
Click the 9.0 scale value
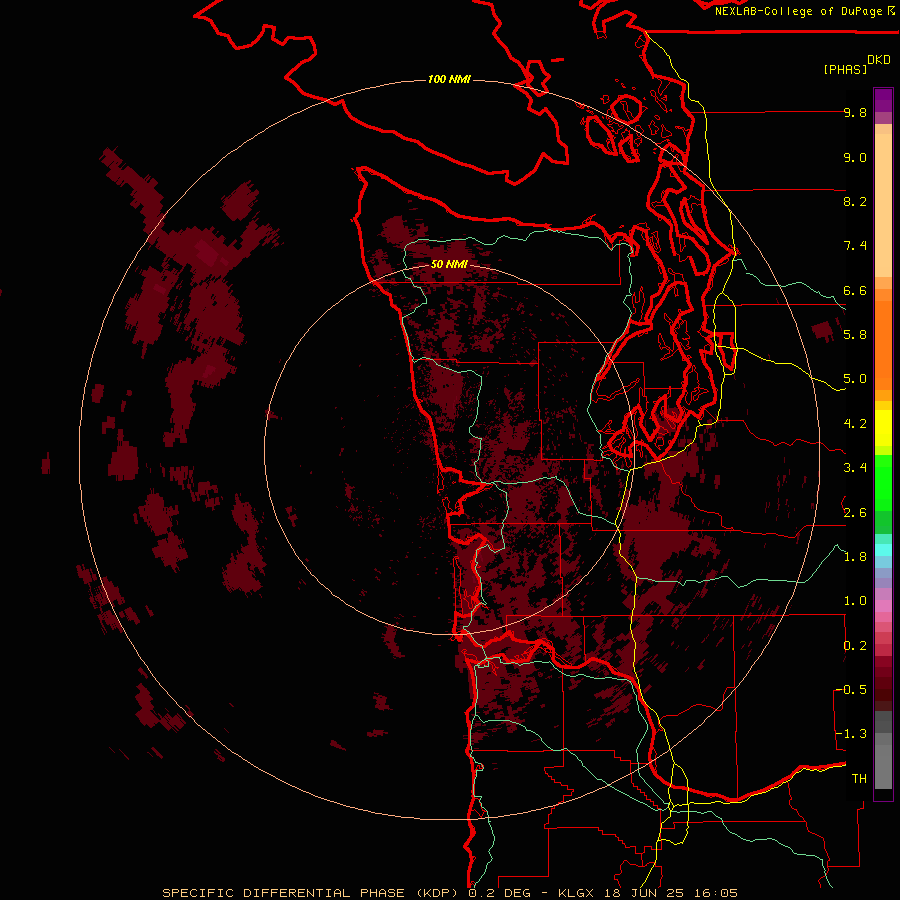coord(855,157)
